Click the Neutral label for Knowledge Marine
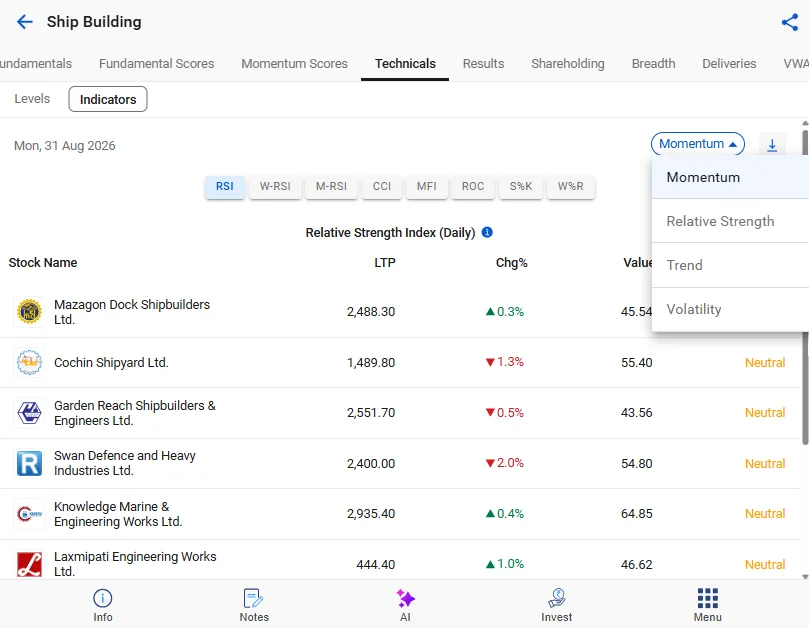809x628 pixels. tap(765, 513)
